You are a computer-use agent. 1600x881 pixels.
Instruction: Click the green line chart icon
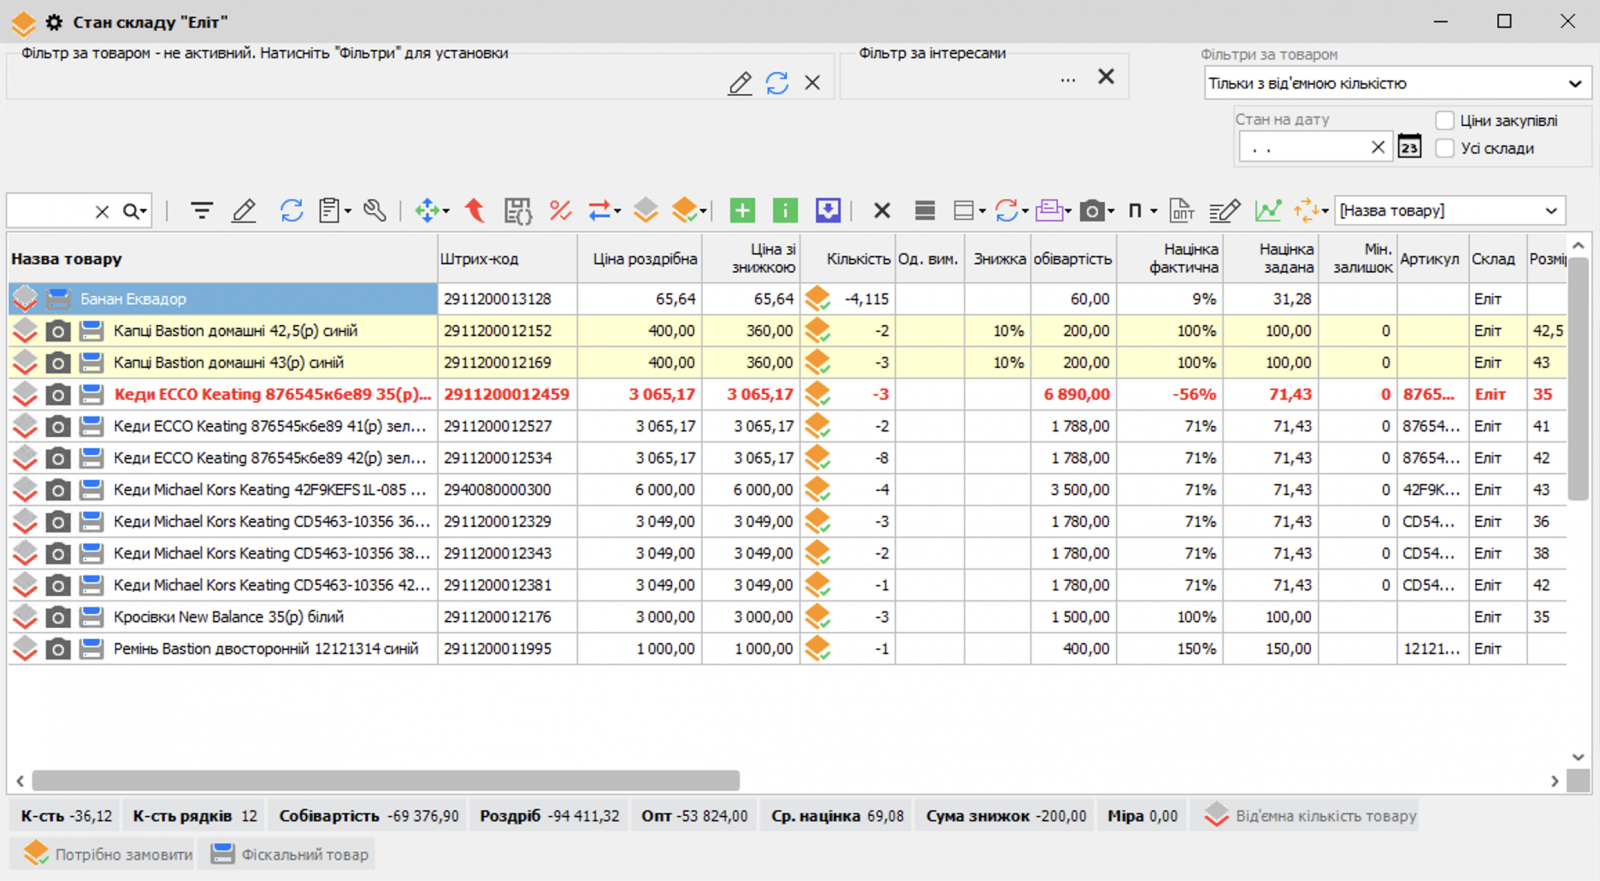(x=1268, y=211)
